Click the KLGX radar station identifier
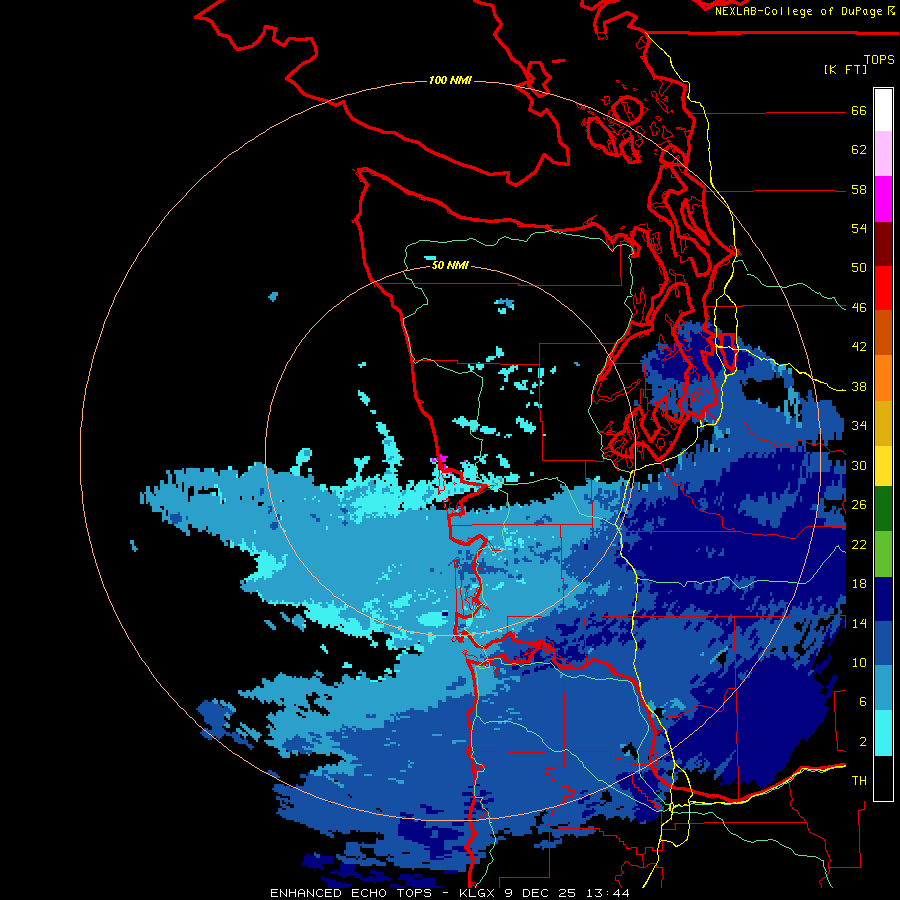The width and height of the screenshot is (900, 900). pos(478,893)
